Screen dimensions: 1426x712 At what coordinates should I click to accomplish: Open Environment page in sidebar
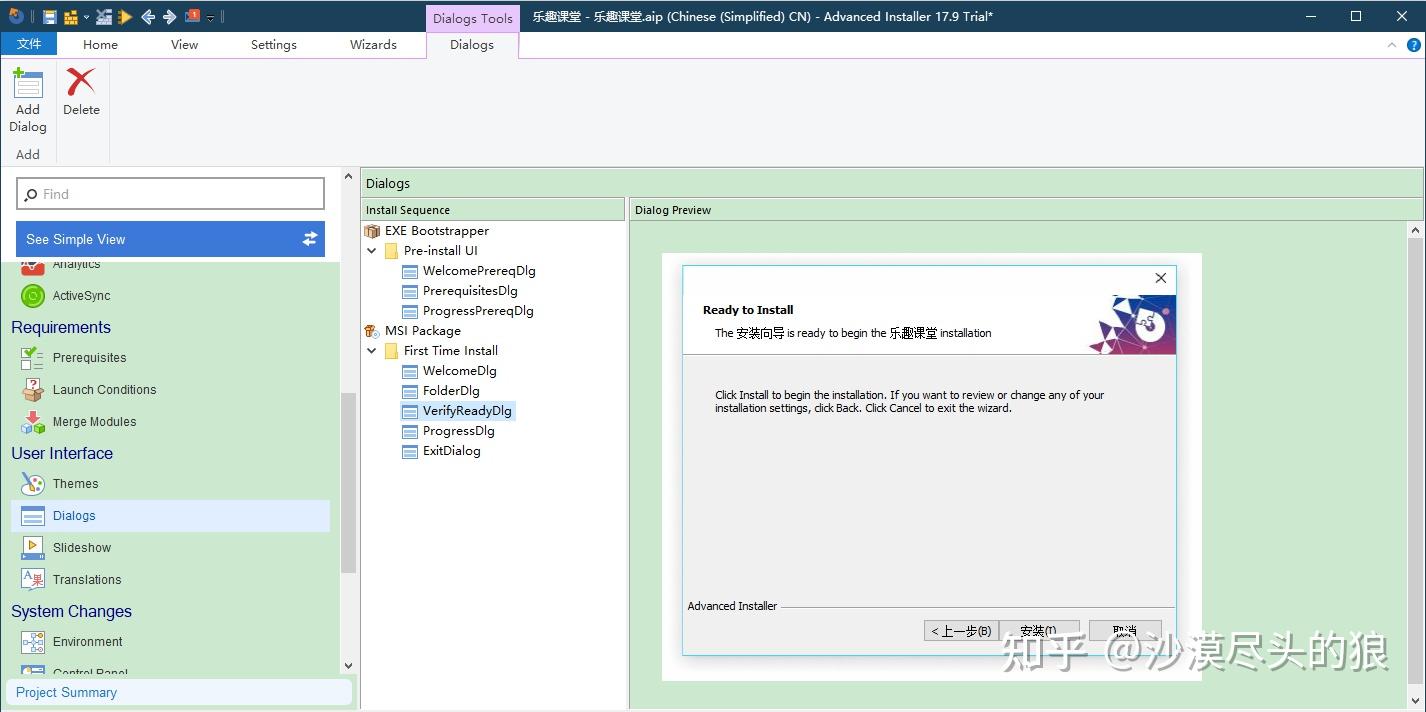88,642
